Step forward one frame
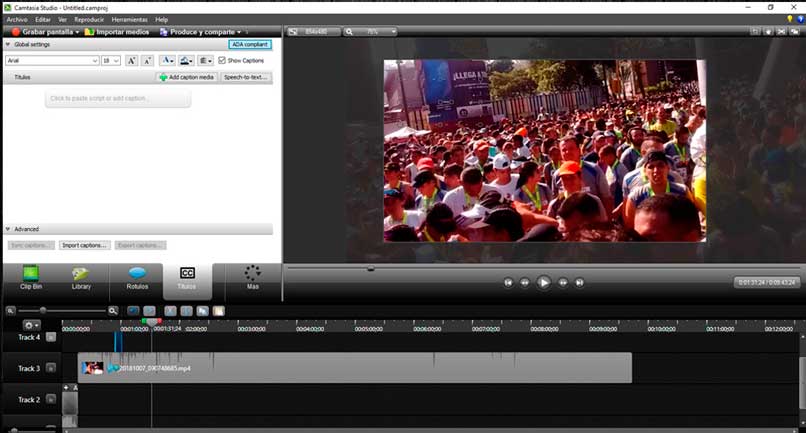The width and height of the screenshot is (806, 433). (x=563, y=282)
